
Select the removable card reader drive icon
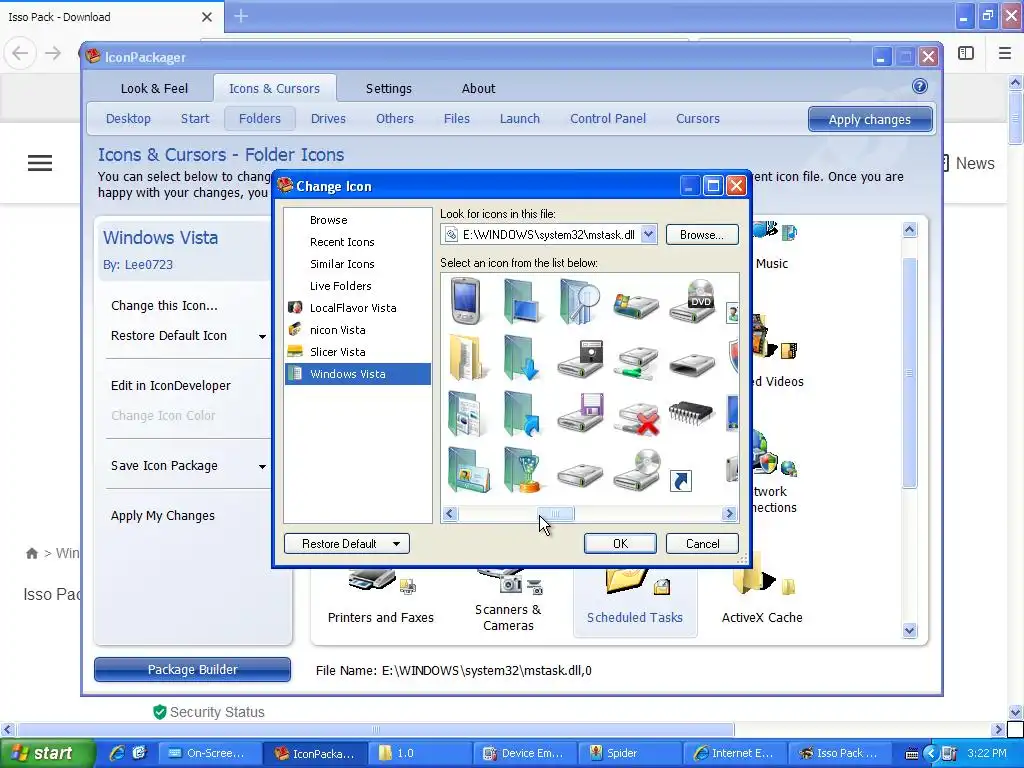click(x=693, y=364)
